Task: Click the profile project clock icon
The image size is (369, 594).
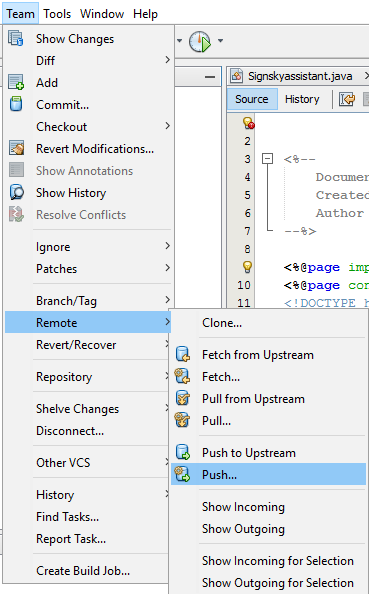Action: (x=200, y=41)
